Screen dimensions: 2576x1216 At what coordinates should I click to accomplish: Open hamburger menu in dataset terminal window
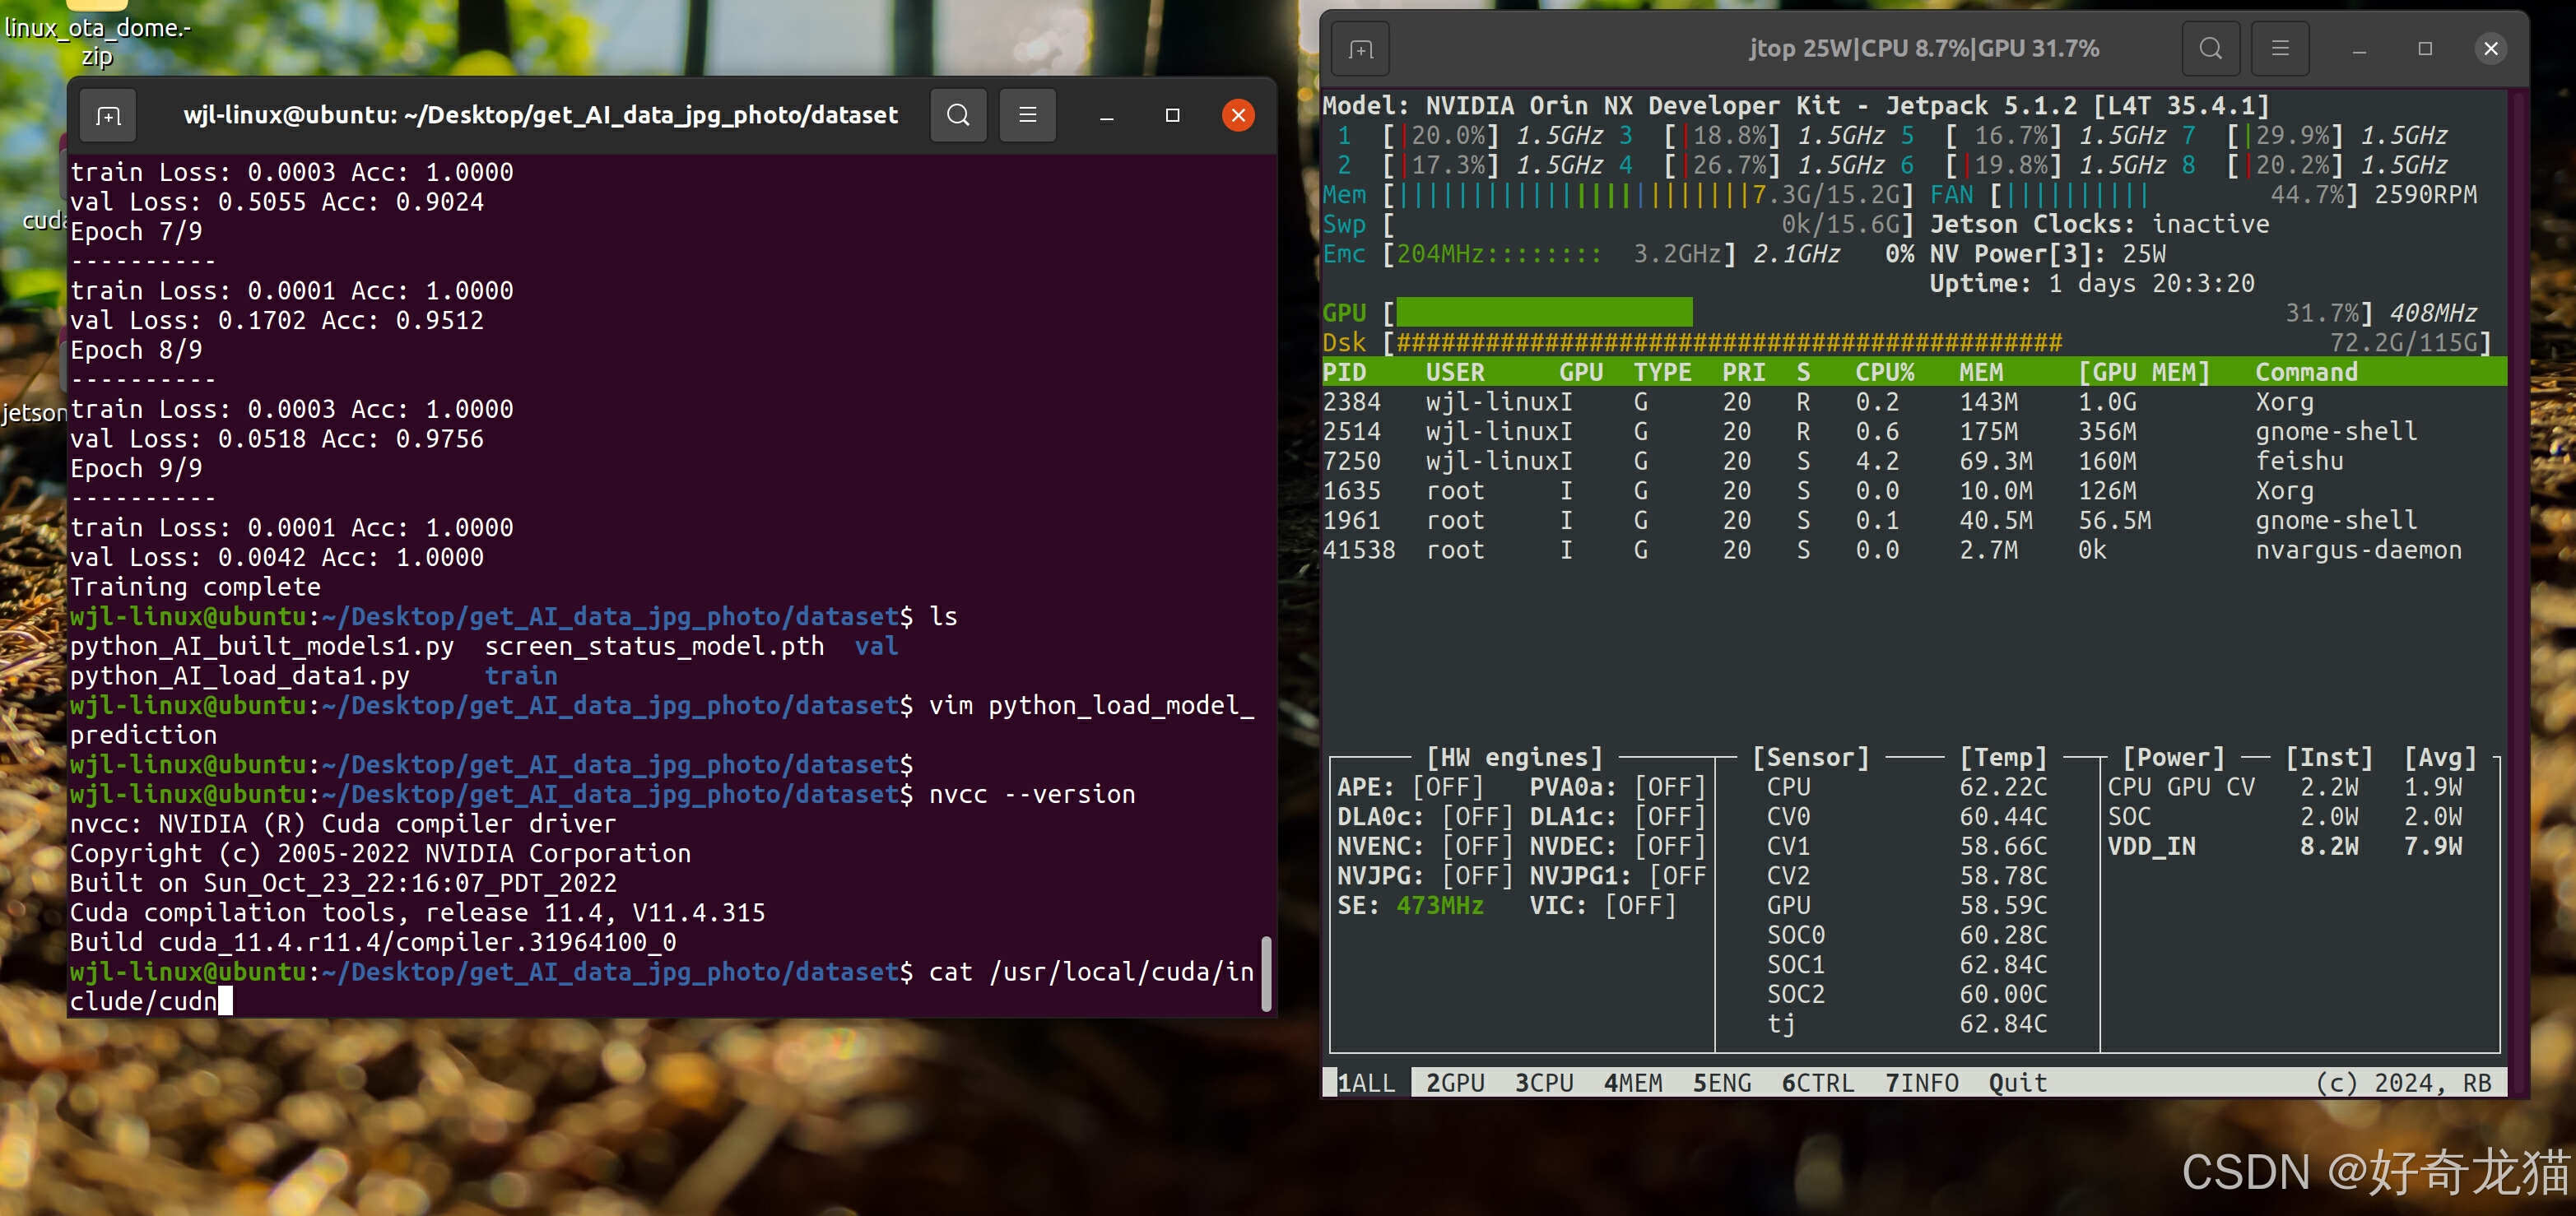(1027, 115)
